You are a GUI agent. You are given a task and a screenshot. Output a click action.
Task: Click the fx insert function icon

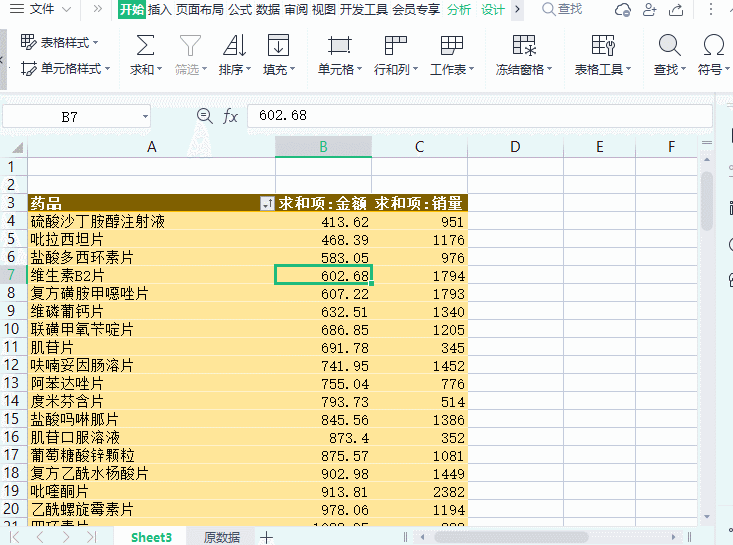pyautogui.click(x=231, y=116)
